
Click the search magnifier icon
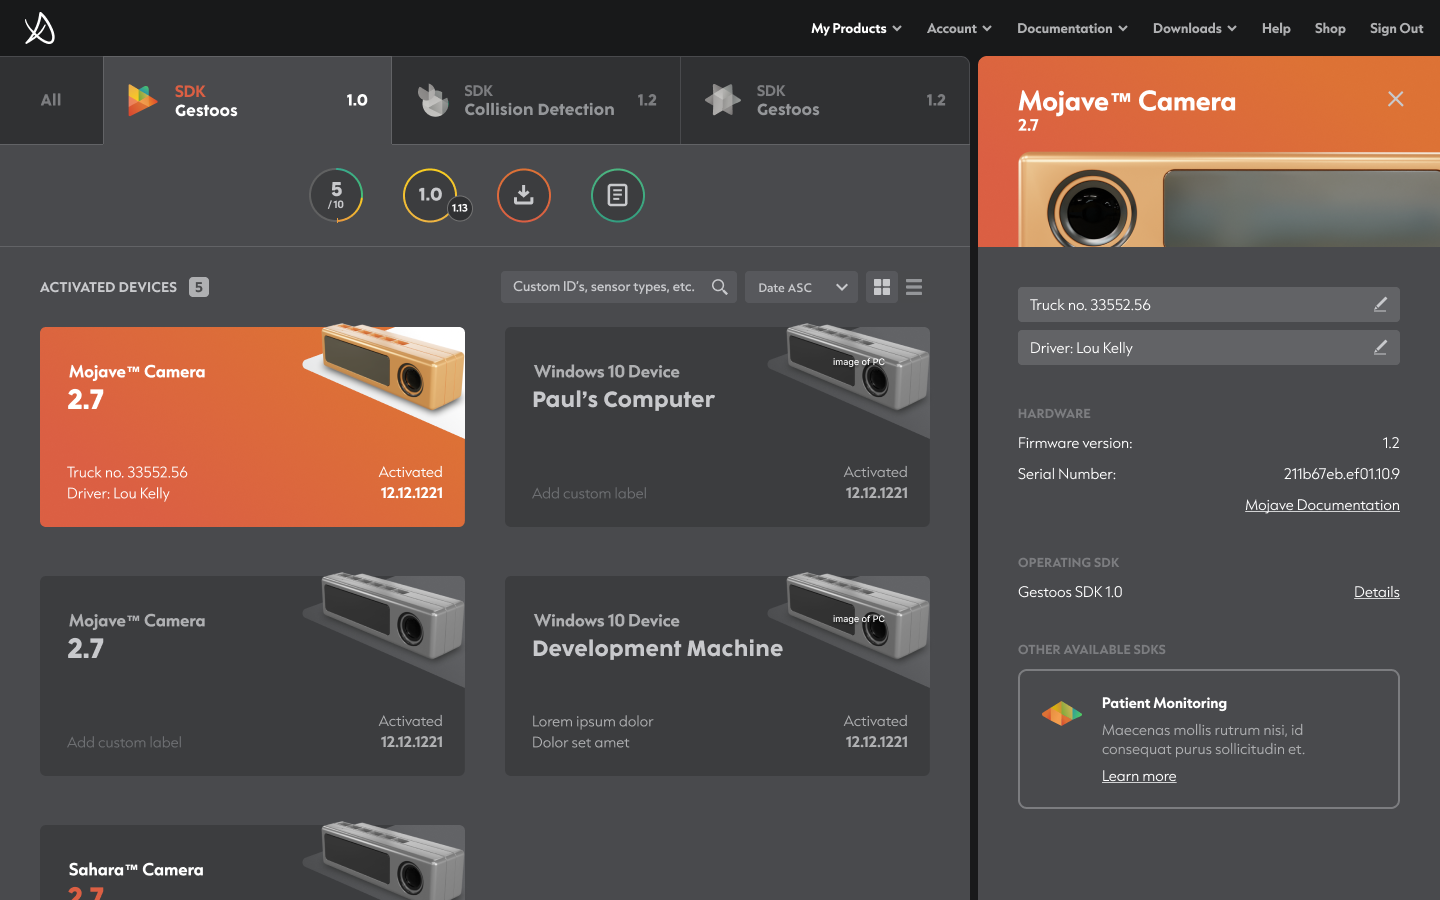click(x=720, y=287)
